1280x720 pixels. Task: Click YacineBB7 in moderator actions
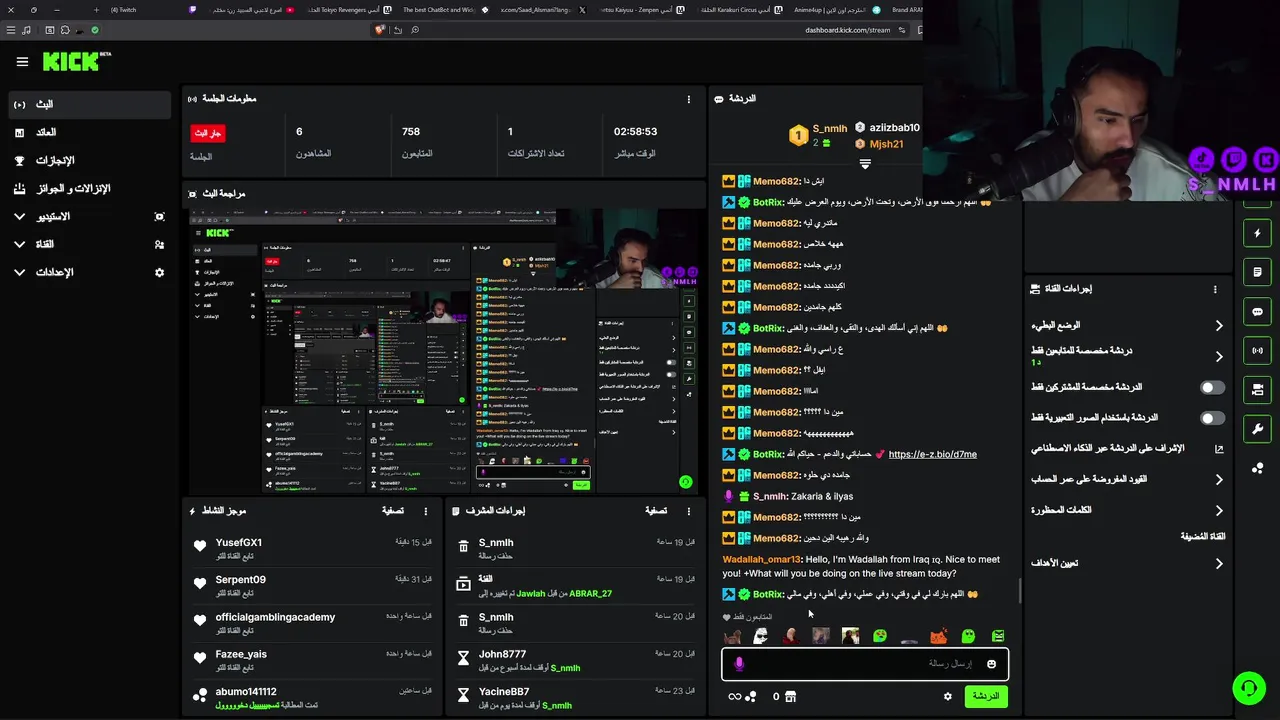tap(504, 691)
